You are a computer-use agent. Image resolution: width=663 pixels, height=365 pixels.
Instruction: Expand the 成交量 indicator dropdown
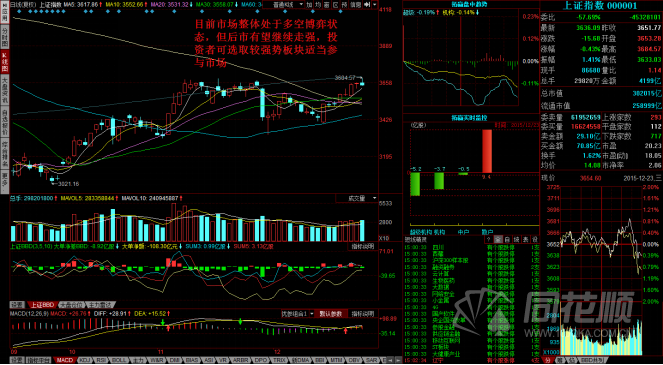pyautogui.click(x=356, y=198)
